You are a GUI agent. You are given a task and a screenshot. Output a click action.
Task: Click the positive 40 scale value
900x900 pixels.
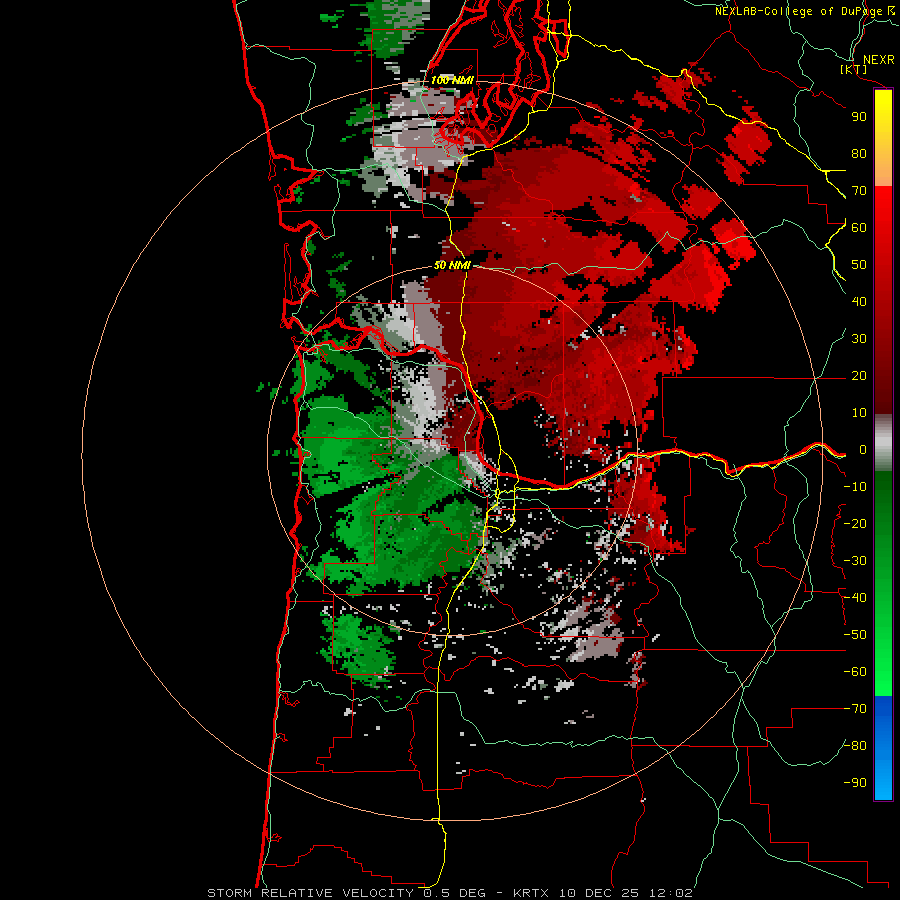(x=859, y=302)
